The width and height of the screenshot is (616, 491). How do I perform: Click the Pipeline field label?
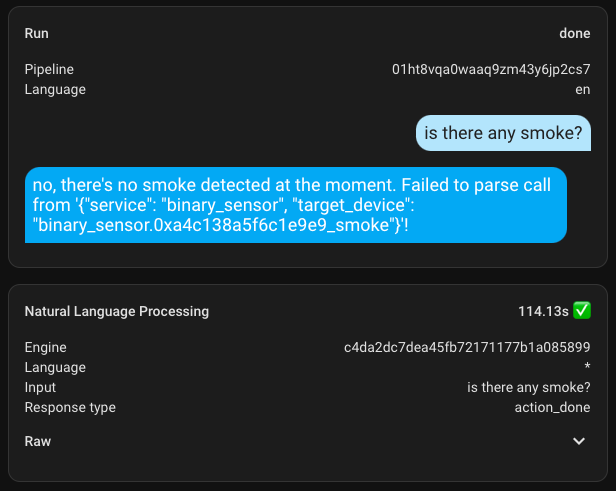click(50, 70)
